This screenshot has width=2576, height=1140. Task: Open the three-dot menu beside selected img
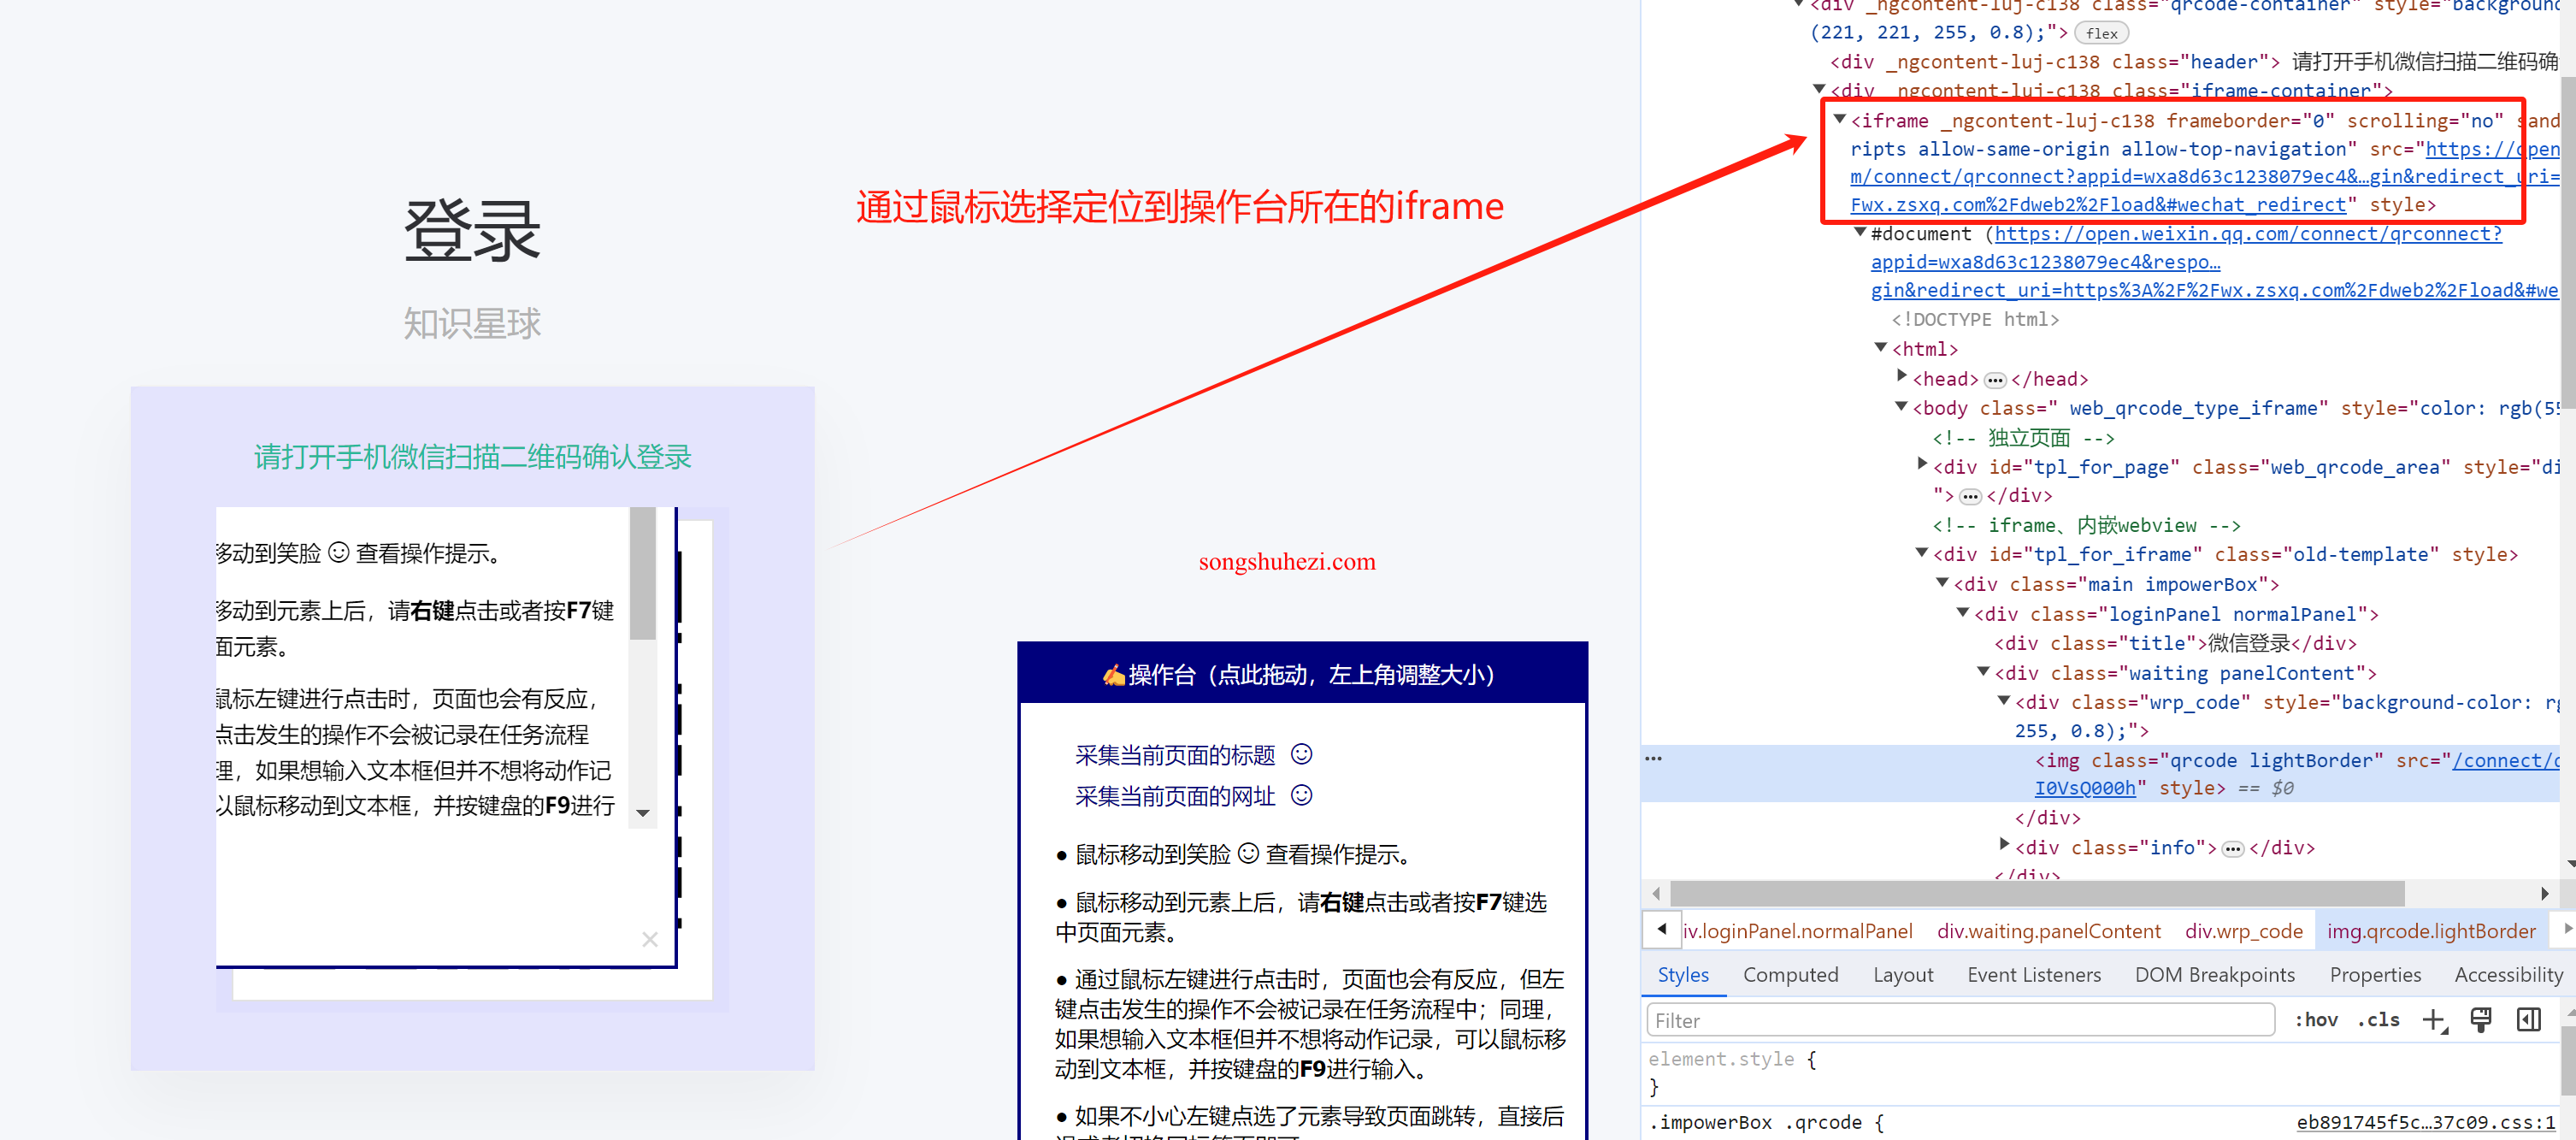point(1654,759)
